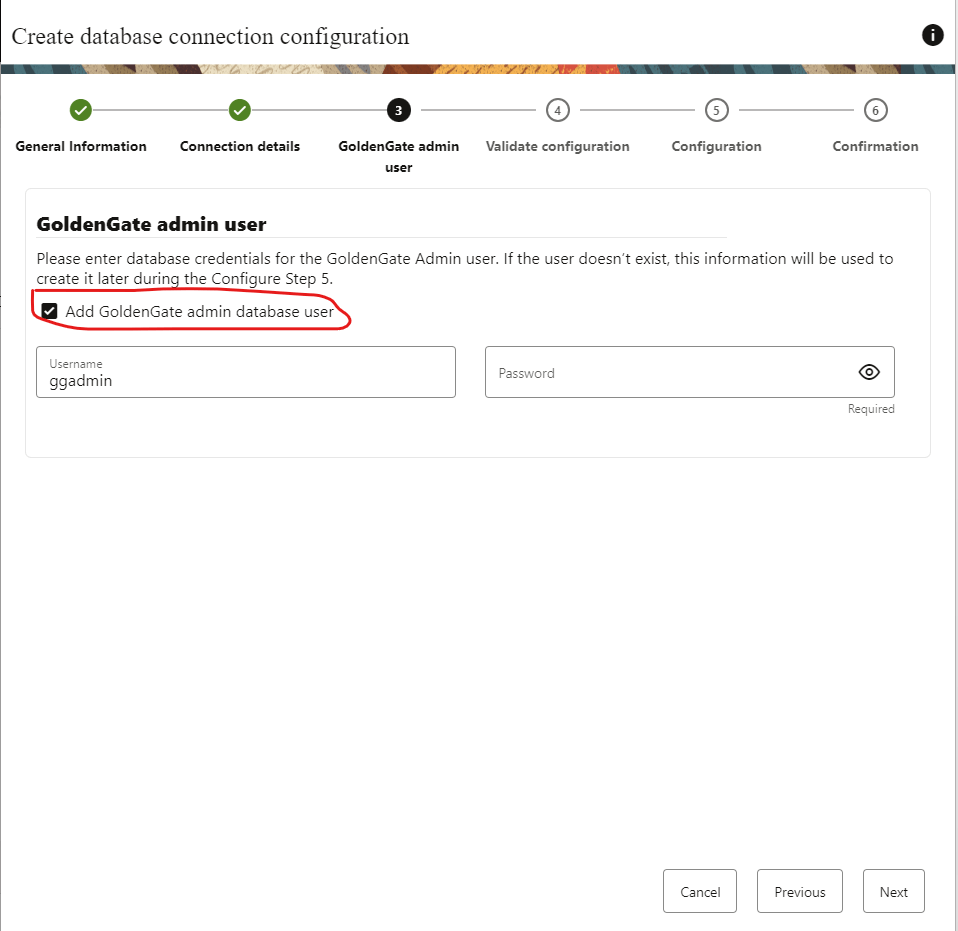Go to the General Information step label
The width and height of the screenshot is (958, 931).
(x=81, y=146)
